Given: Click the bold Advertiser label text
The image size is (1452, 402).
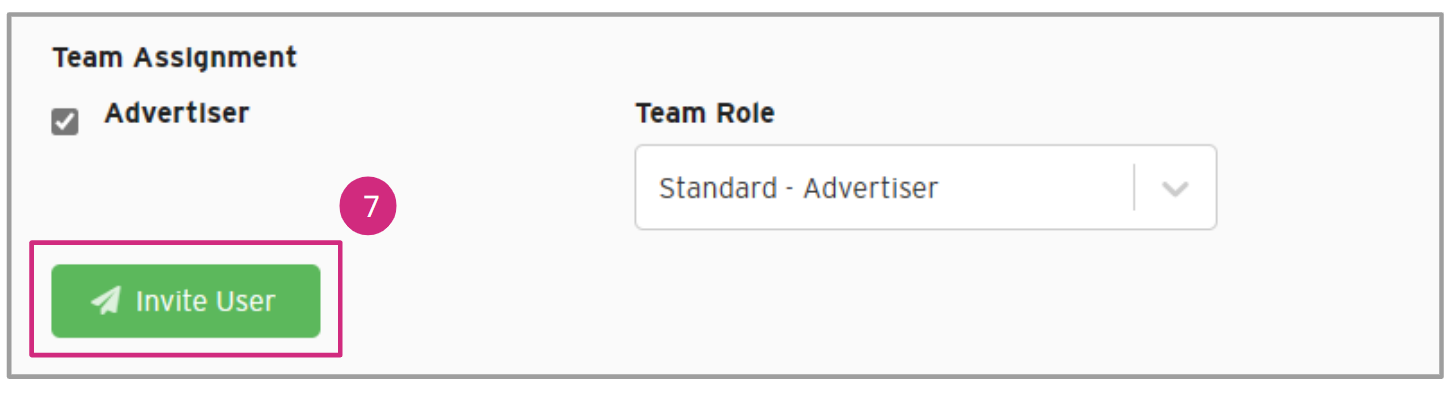Looking at the screenshot, I should click(x=176, y=113).
